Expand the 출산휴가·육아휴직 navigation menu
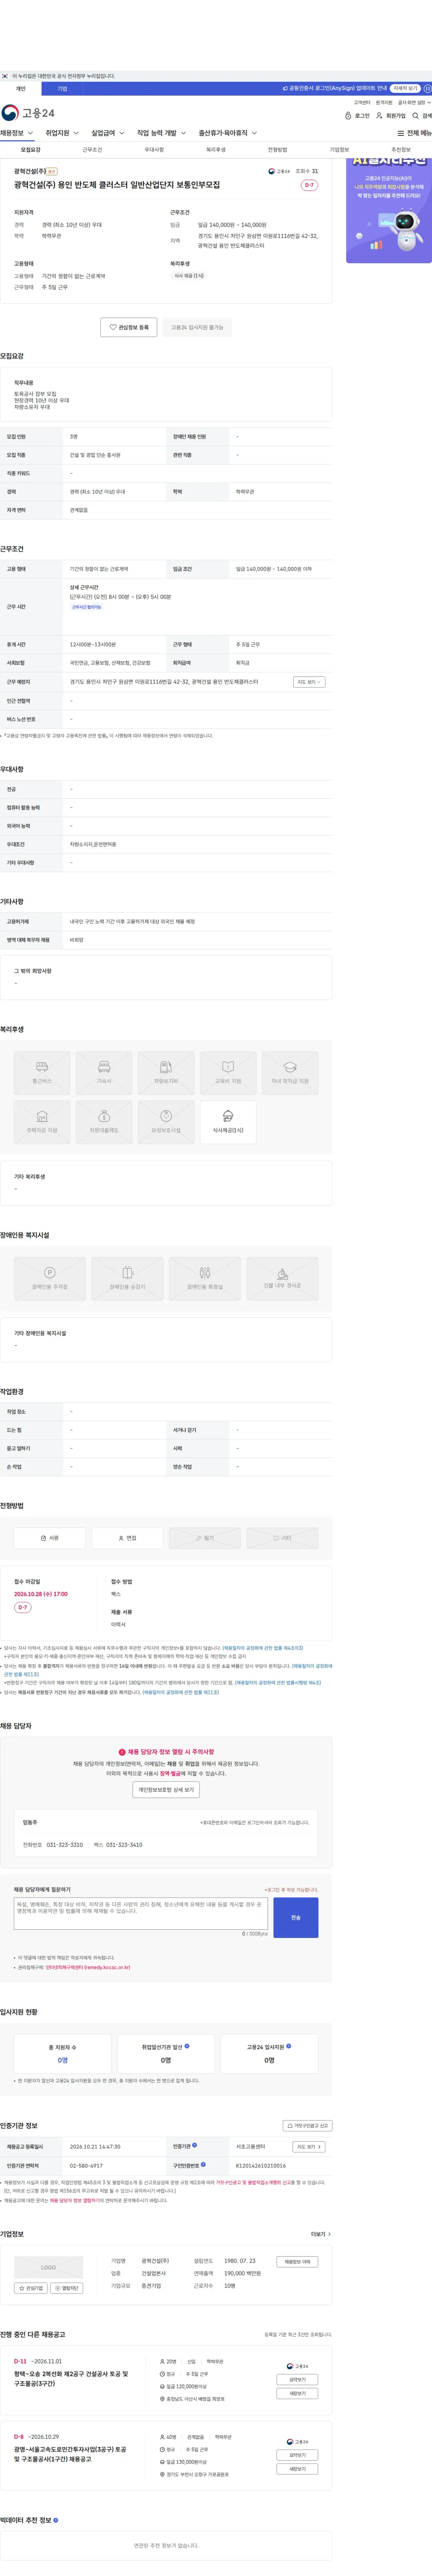Screen dimensions: 432x2576 point(227,133)
